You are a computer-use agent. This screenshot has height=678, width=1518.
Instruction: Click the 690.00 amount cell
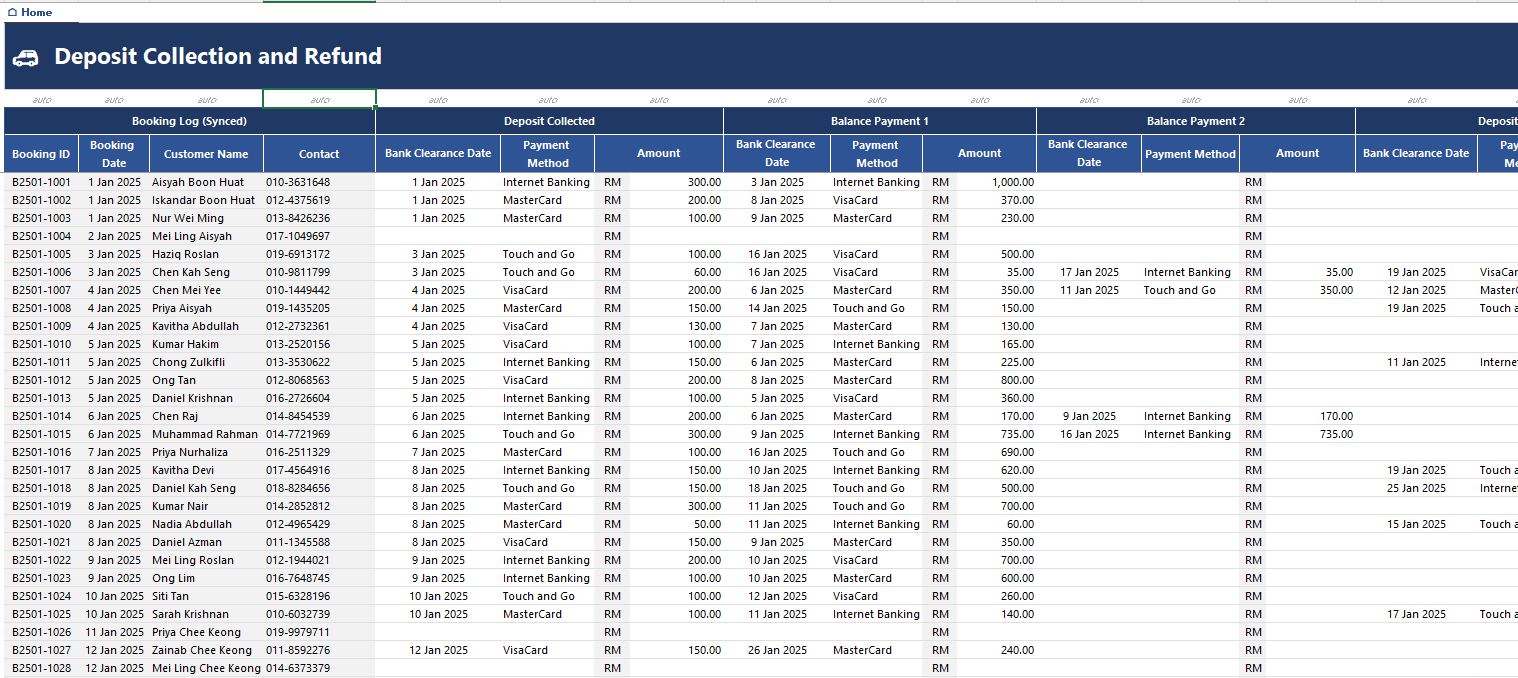(x=1018, y=452)
